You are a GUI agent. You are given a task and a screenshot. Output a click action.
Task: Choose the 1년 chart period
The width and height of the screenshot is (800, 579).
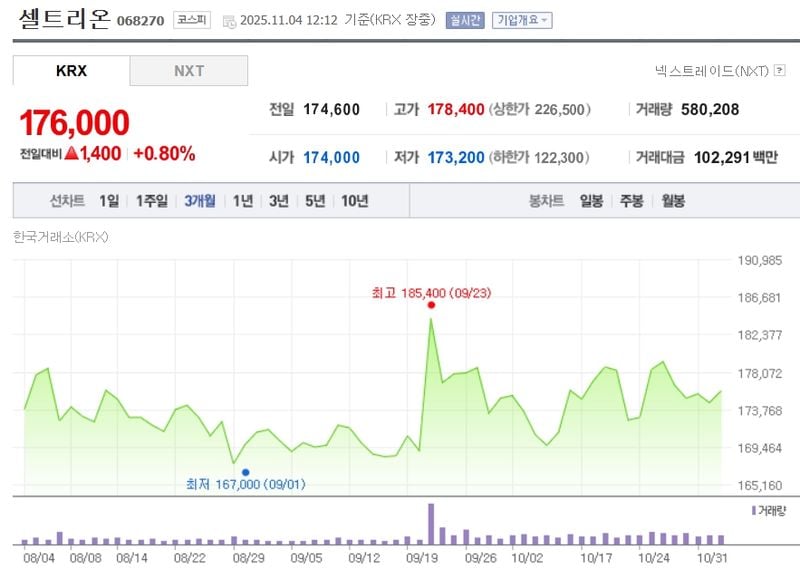[243, 201]
